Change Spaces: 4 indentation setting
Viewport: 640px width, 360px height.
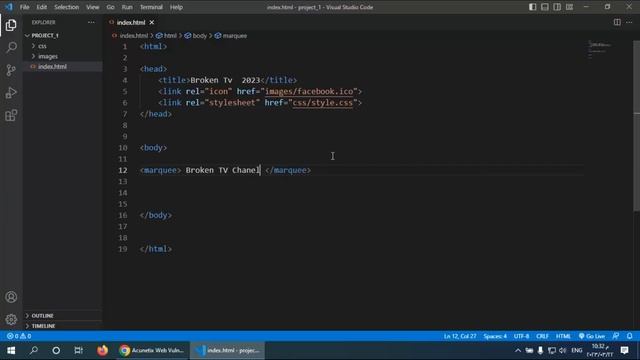(495, 336)
